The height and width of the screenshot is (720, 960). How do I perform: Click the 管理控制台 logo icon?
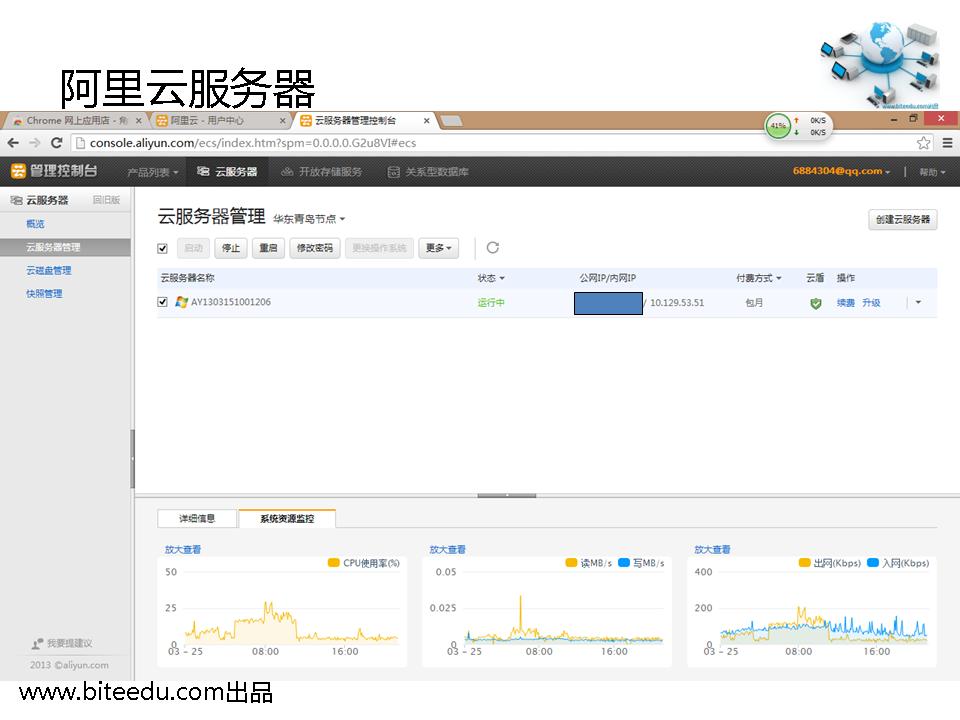(x=18, y=171)
